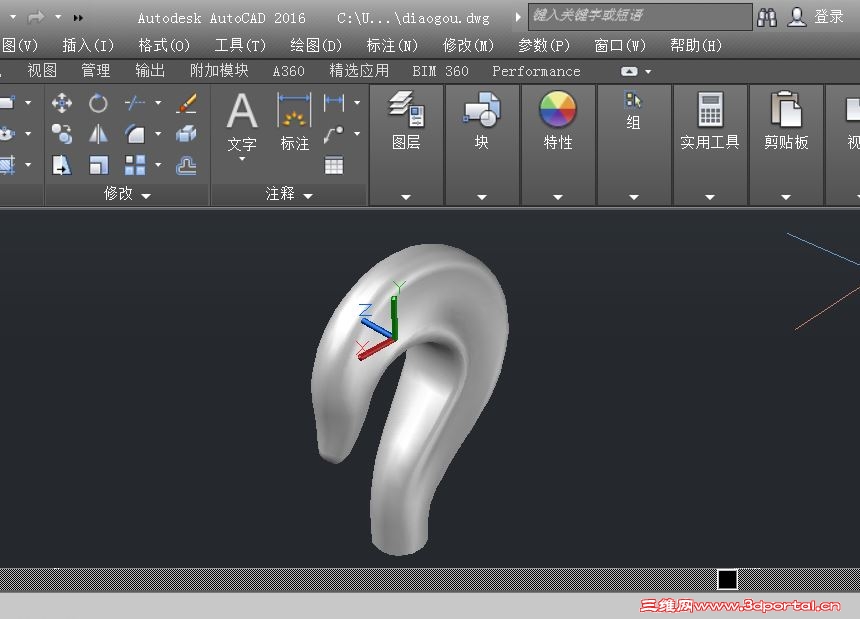
Task: Show more quick access toolbar items
Action: pos(78,18)
